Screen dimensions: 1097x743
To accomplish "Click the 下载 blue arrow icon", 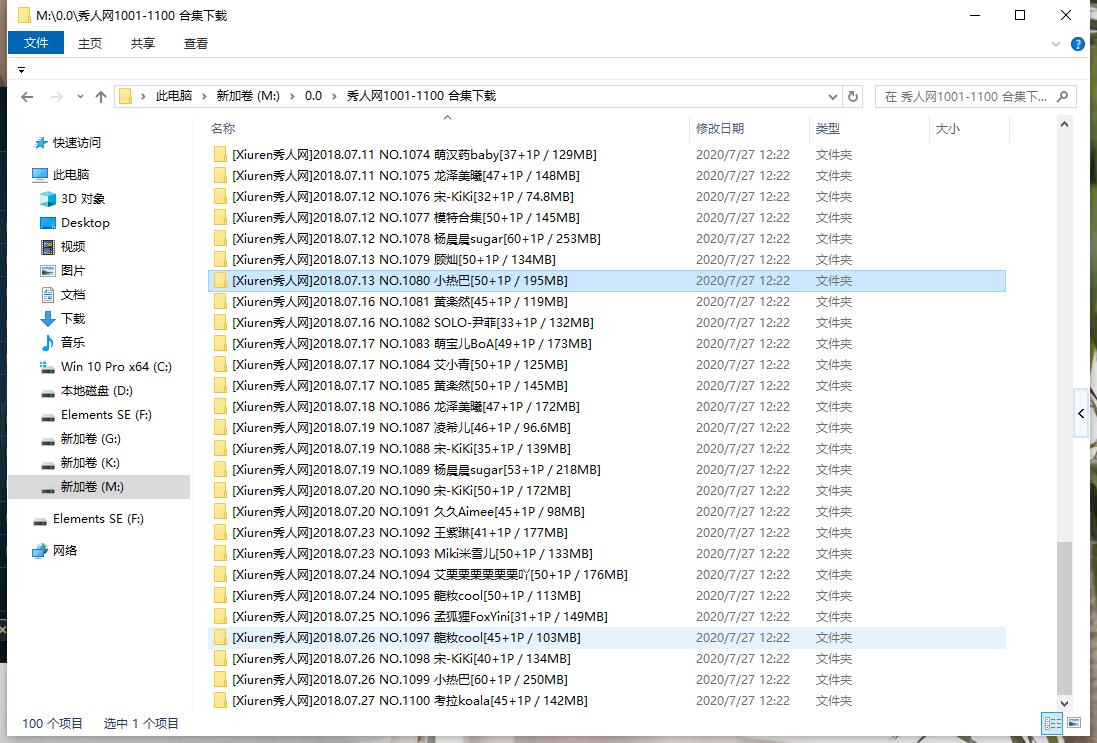I will tap(48, 319).
